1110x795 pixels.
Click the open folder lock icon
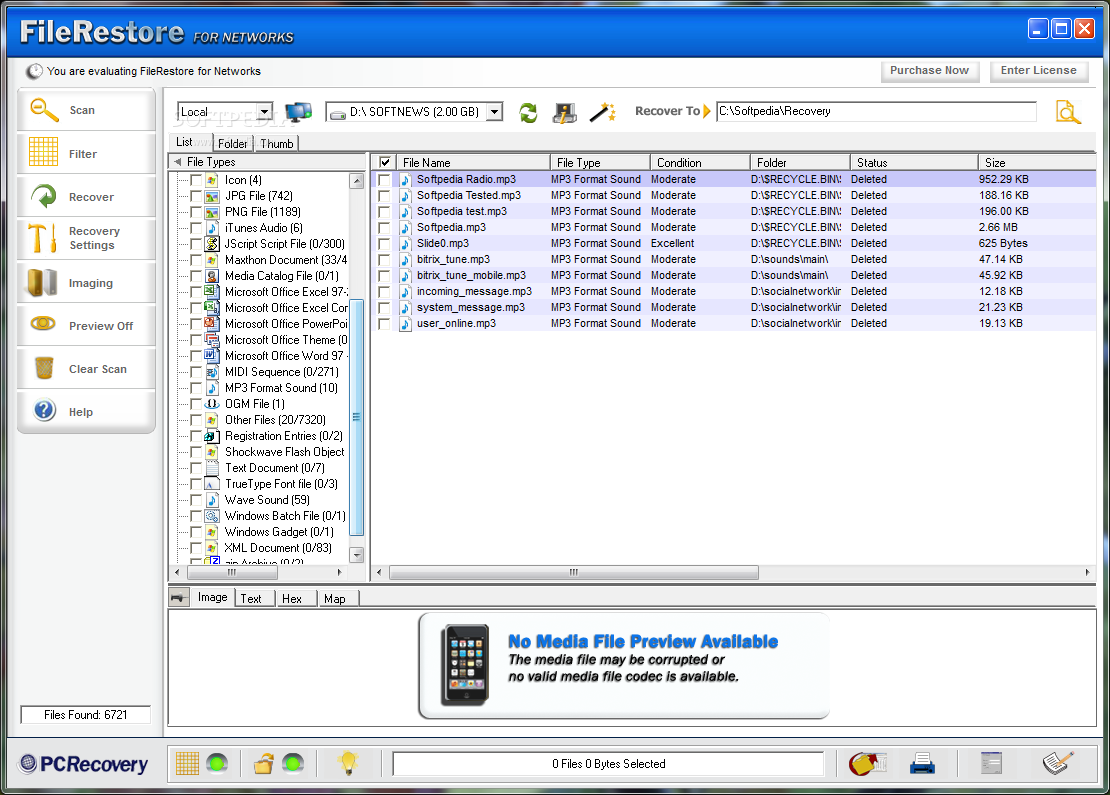pyautogui.click(x=263, y=763)
